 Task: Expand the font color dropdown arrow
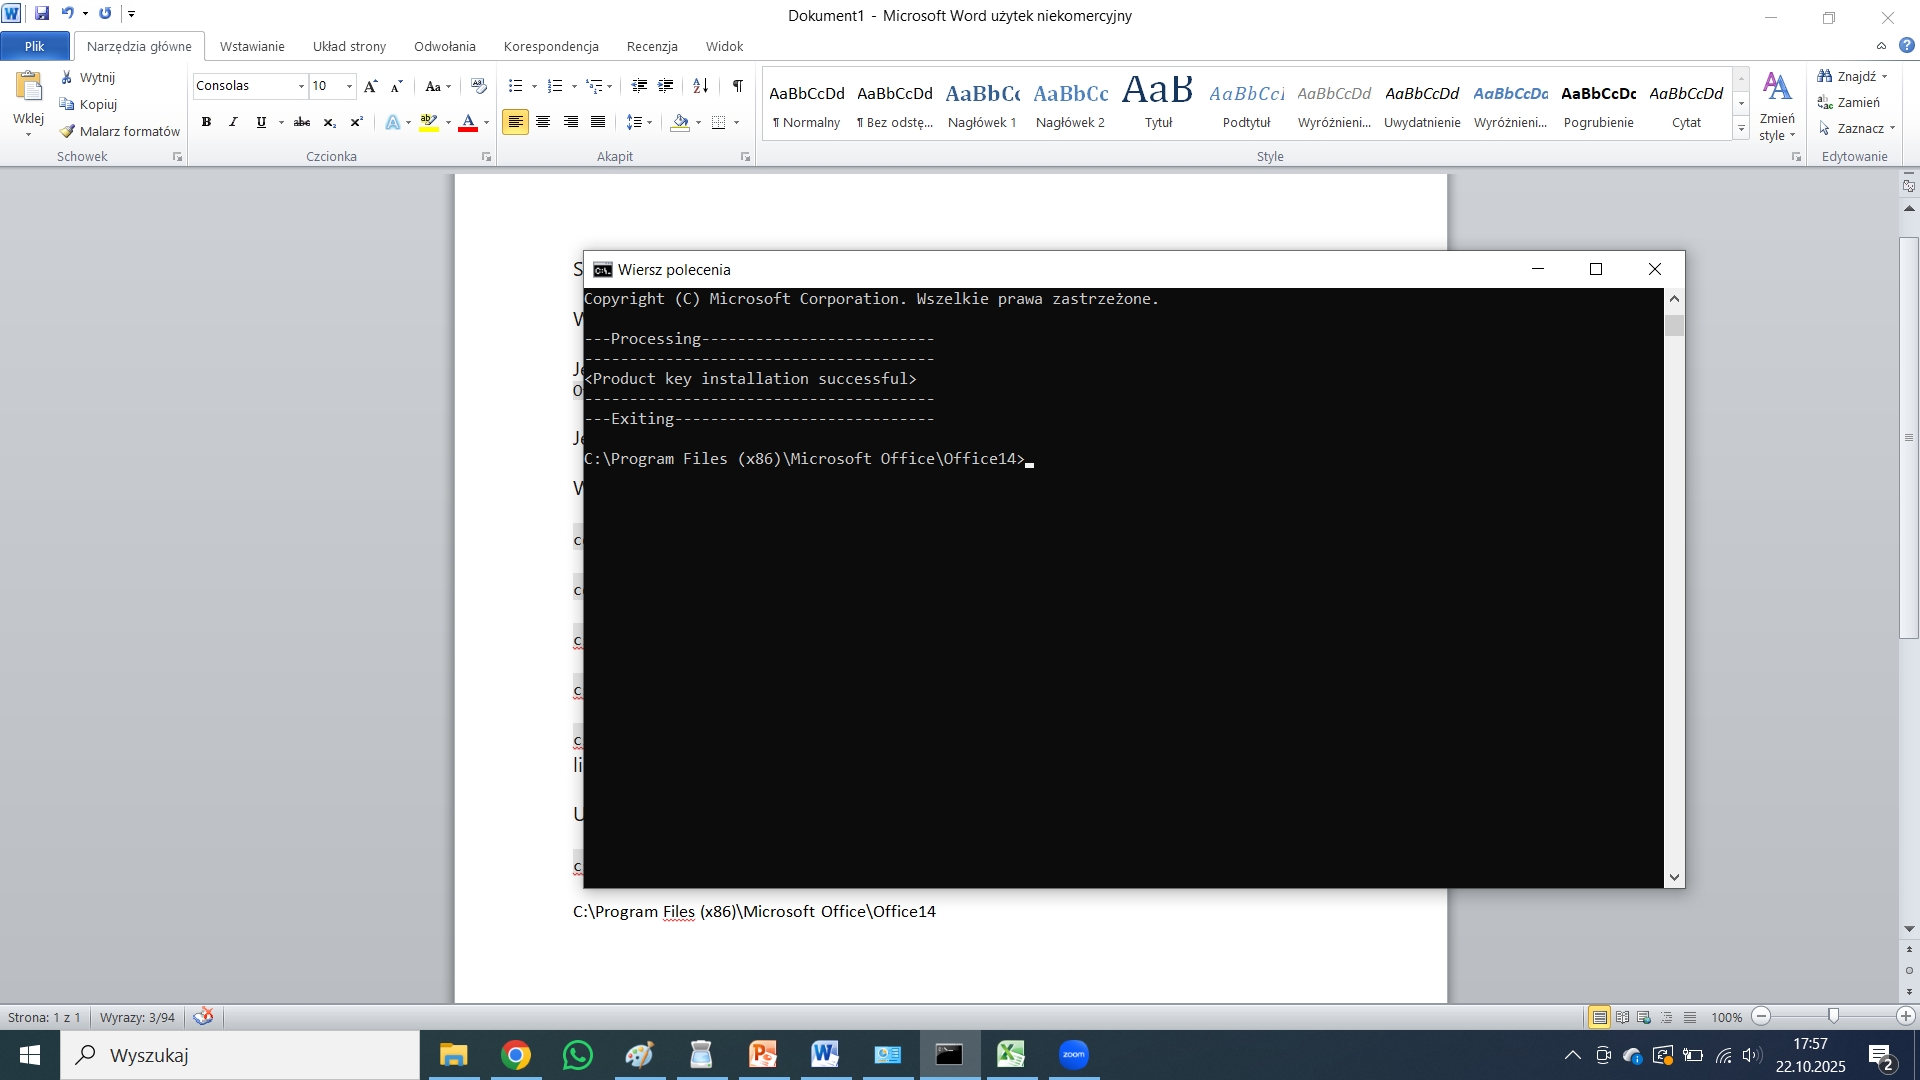487,122
